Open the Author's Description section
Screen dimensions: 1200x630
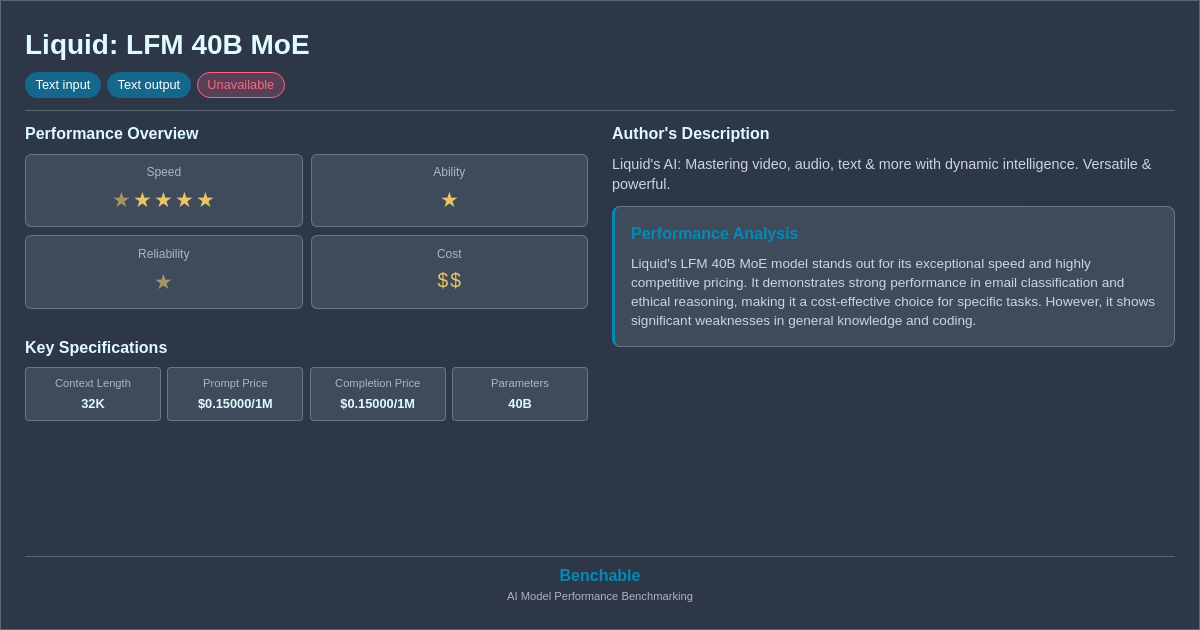click(690, 133)
